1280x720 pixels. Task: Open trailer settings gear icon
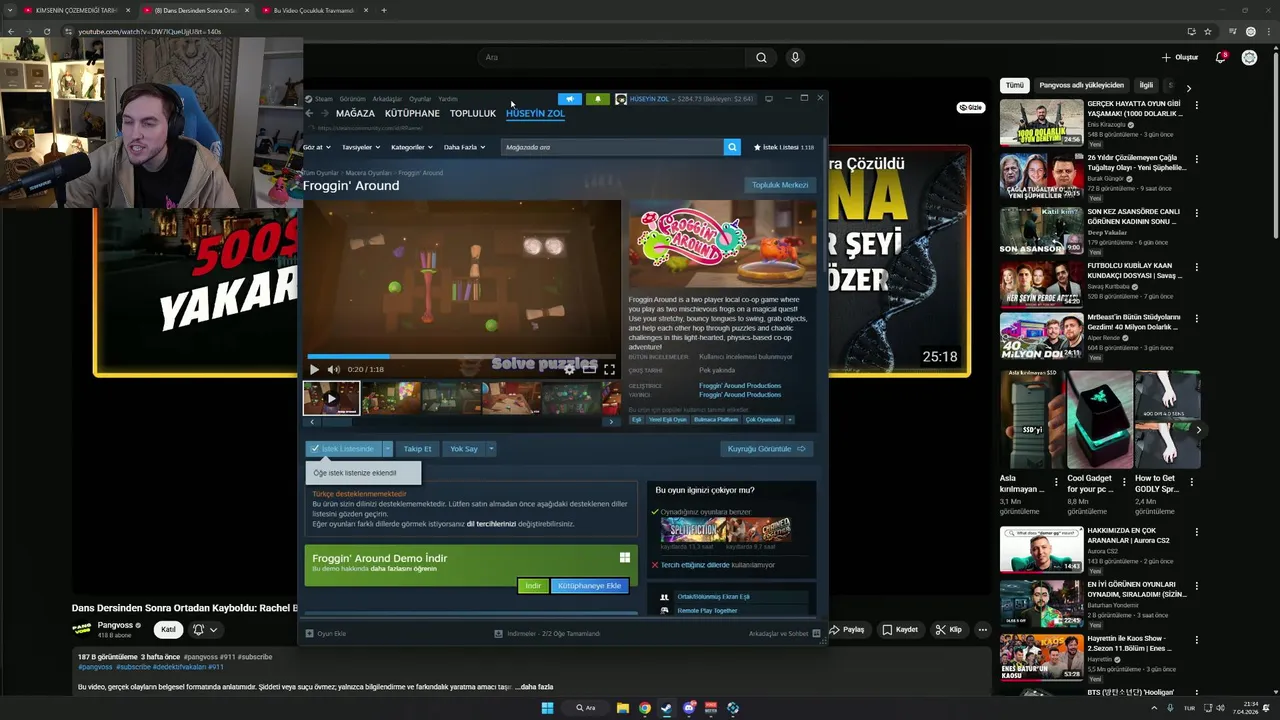569,369
